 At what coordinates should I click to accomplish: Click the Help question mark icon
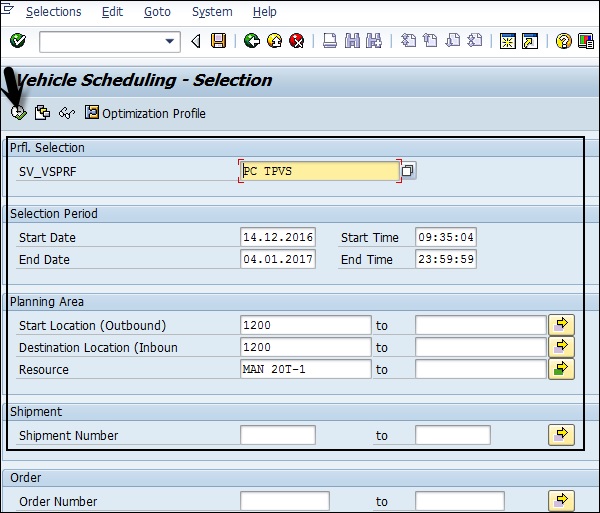[x=563, y=41]
